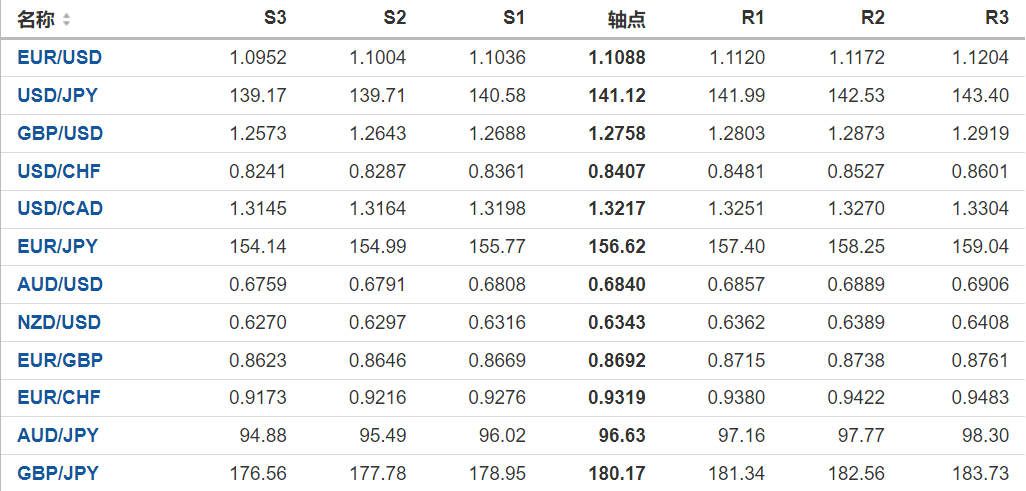The height and width of the screenshot is (491, 1026).
Task: Click the AUD/JPY currency pair
Action: pyautogui.click(x=57, y=436)
